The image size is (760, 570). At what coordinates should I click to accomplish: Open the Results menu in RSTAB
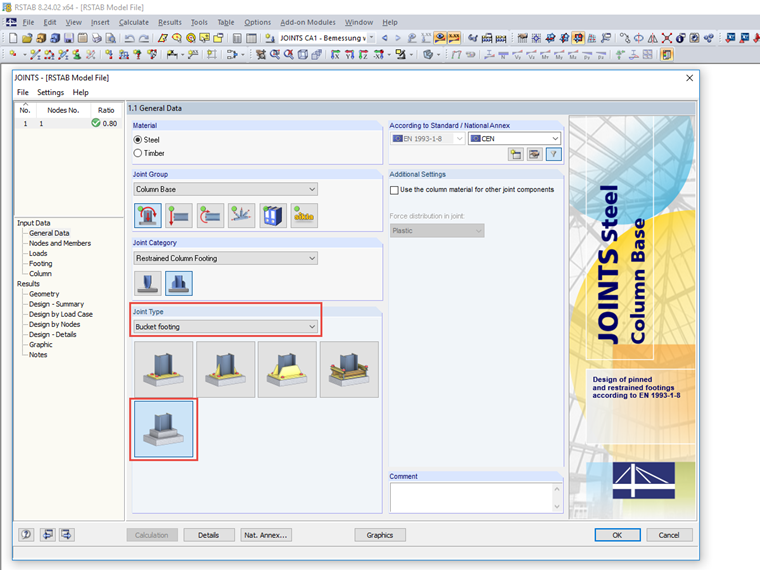(x=170, y=22)
